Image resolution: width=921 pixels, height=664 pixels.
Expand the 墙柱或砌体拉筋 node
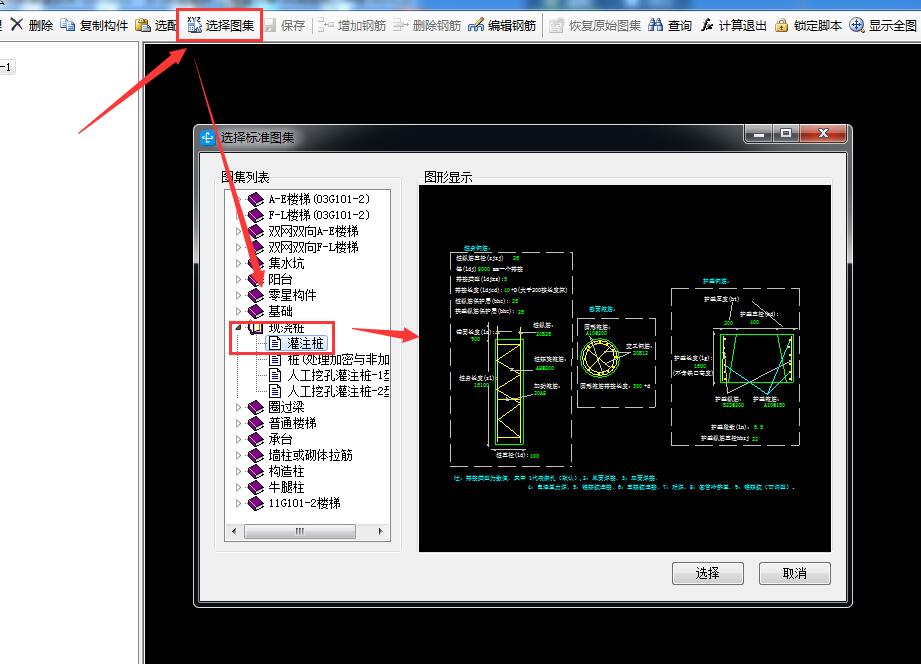point(238,455)
